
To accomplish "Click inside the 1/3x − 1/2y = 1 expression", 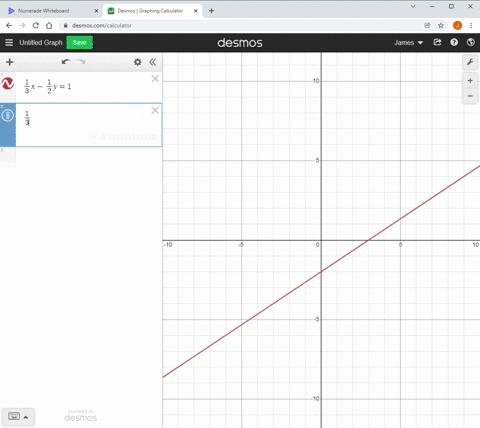I will point(48,87).
